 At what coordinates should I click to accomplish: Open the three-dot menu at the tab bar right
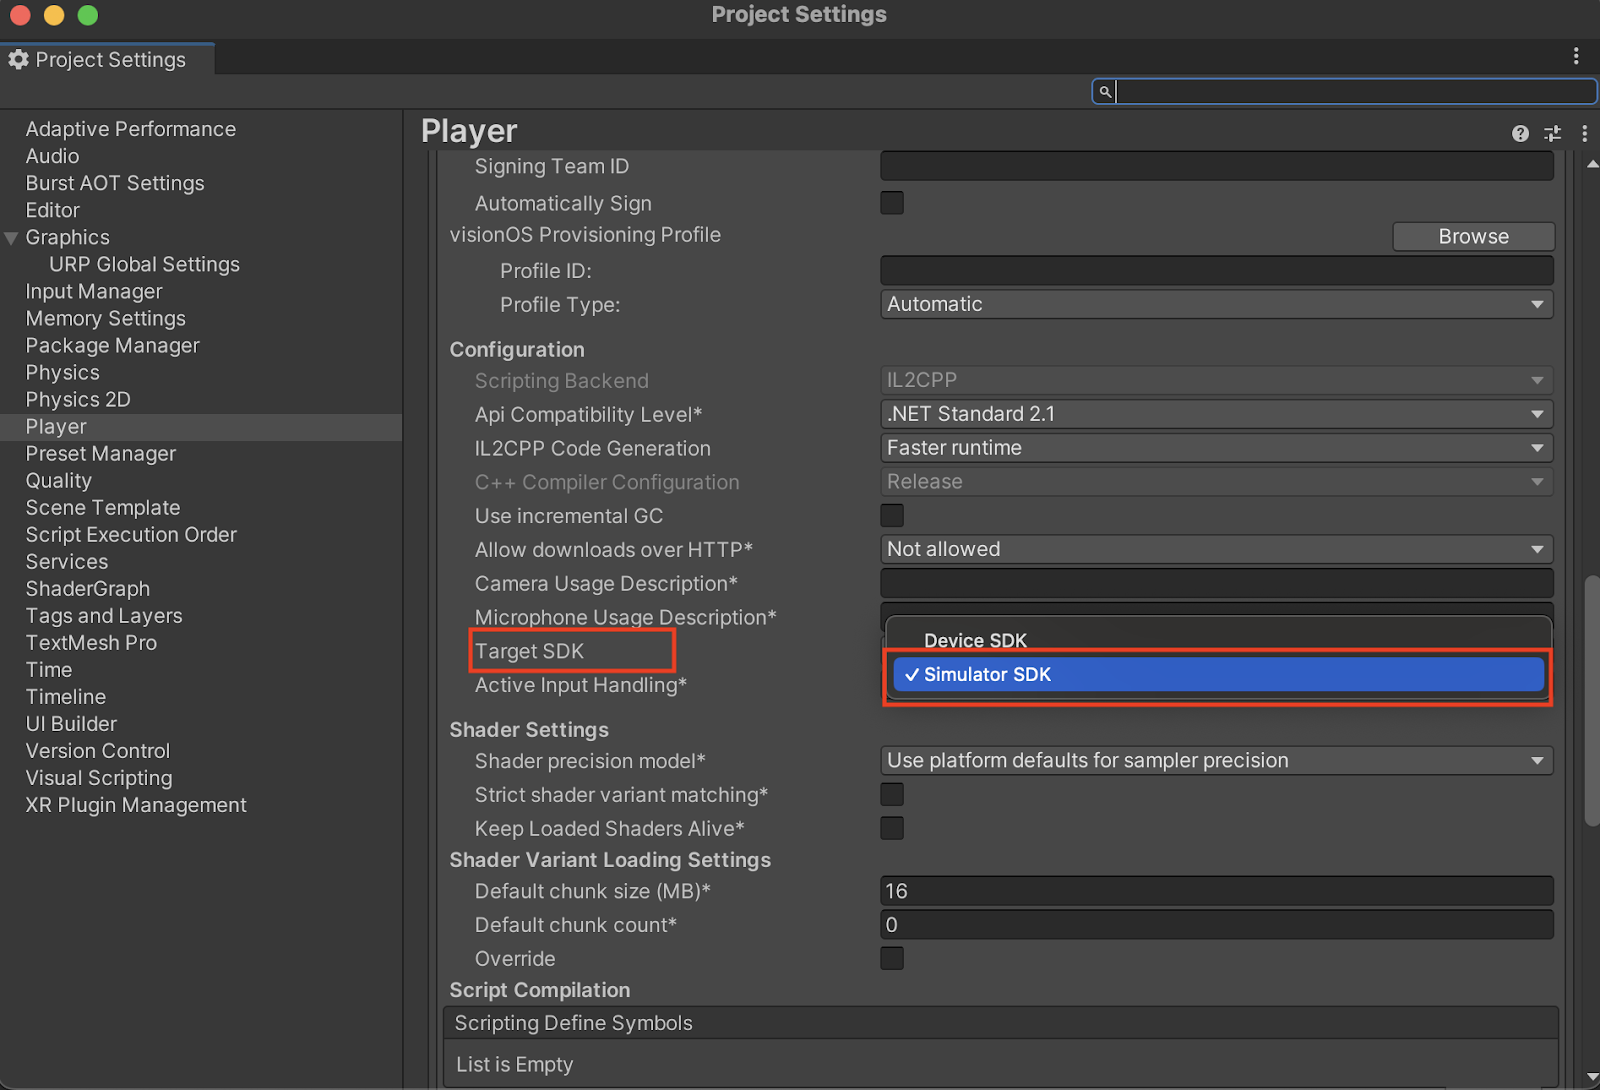click(1577, 57)
